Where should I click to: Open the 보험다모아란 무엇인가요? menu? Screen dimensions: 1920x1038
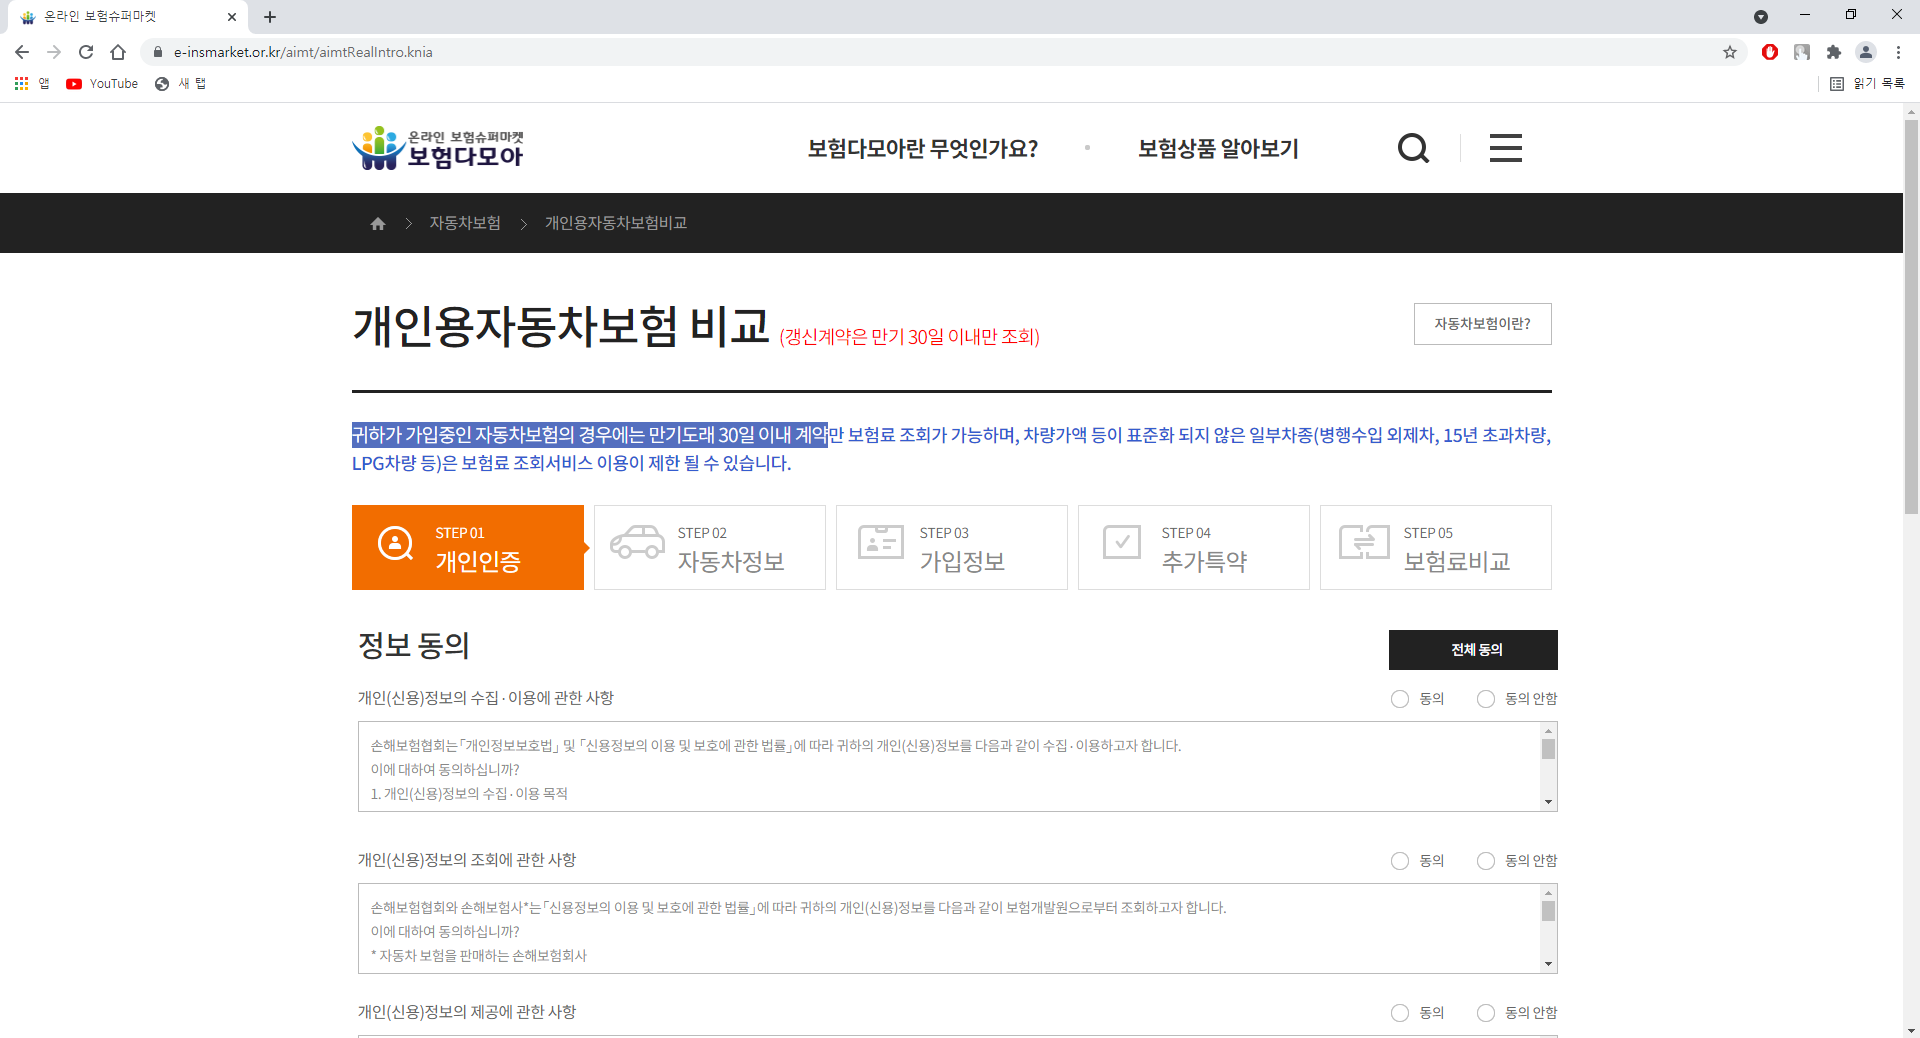click(x=923, y=149)
